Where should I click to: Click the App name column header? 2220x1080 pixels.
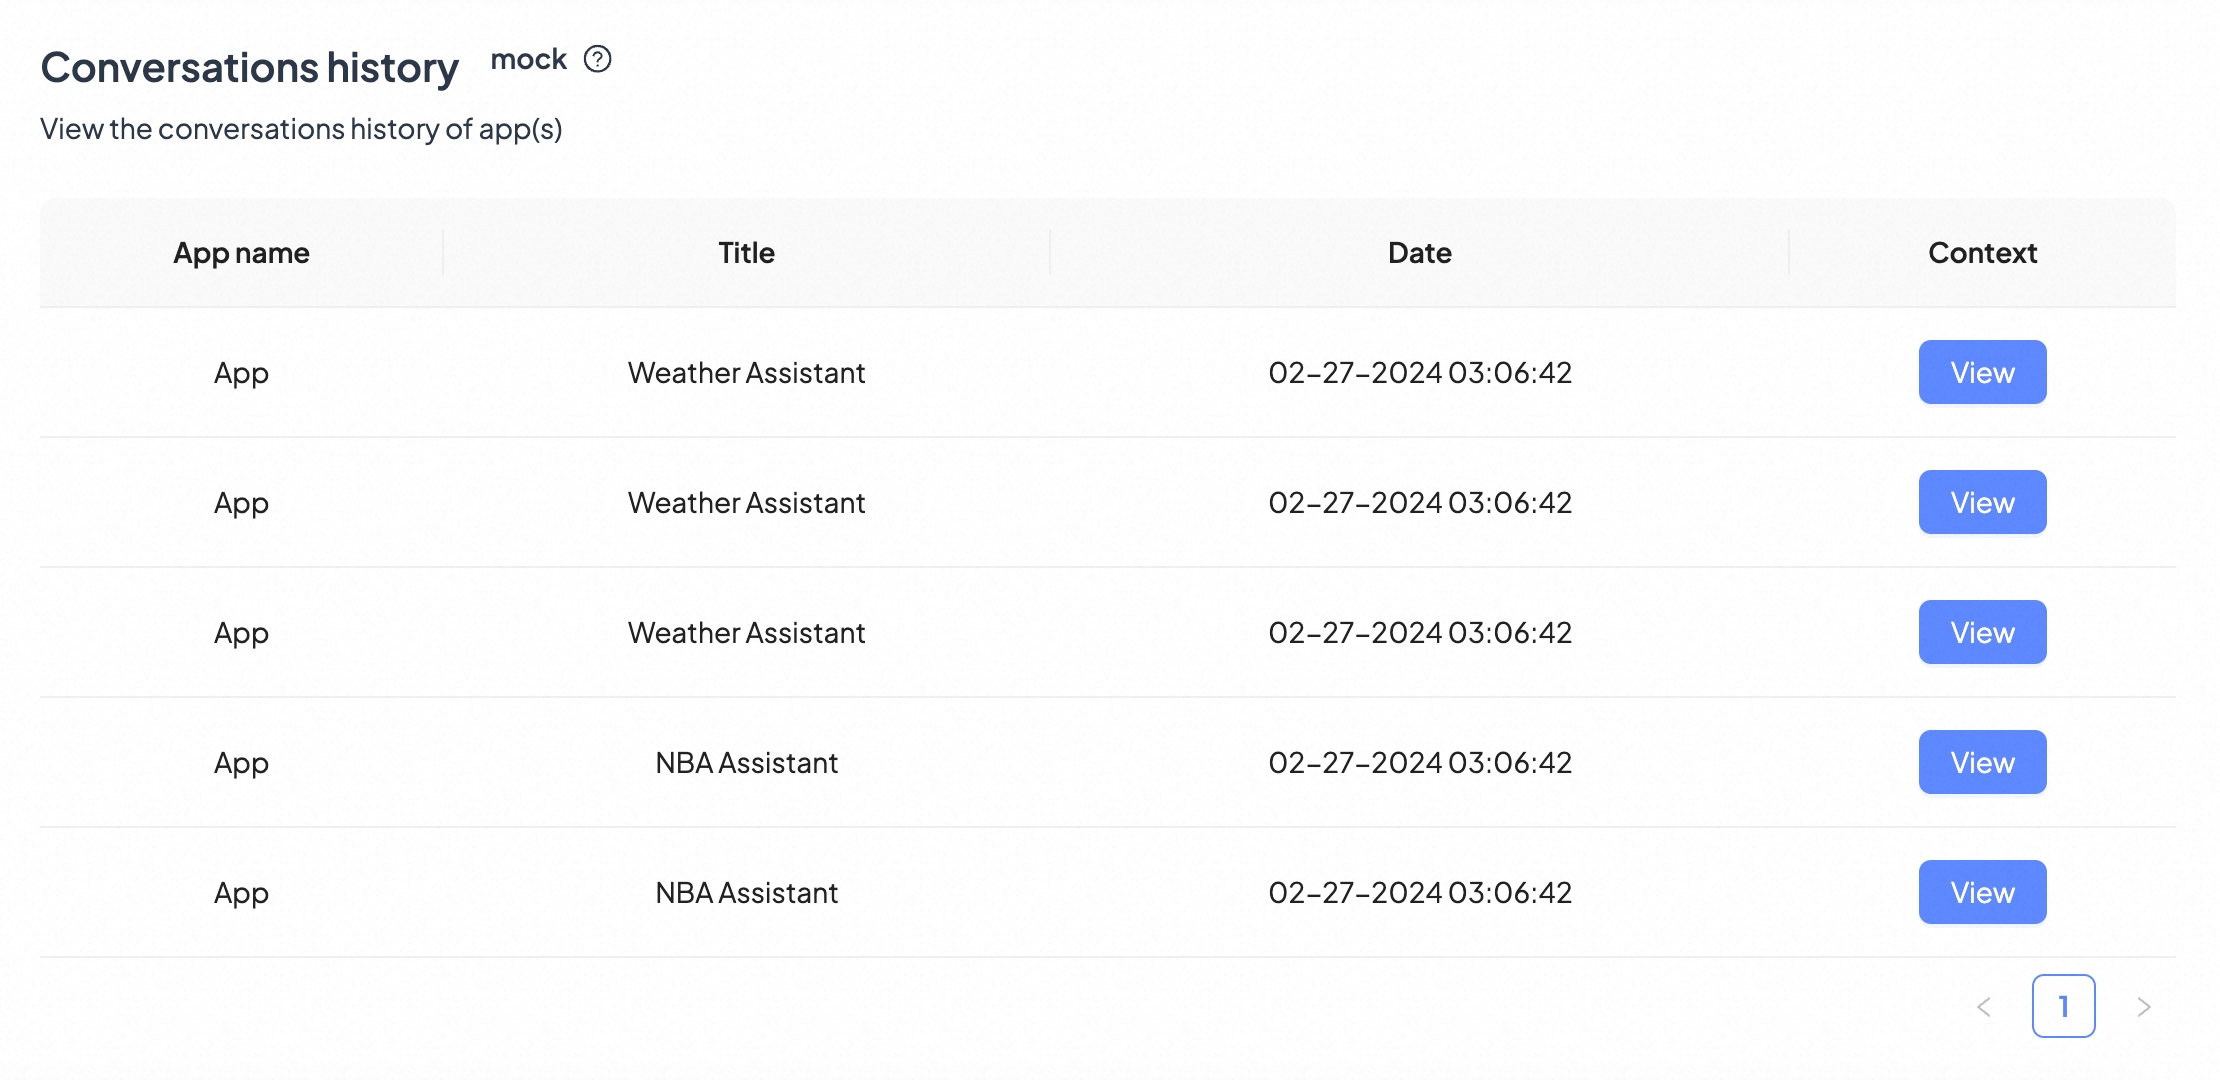[x=241, y=253]
